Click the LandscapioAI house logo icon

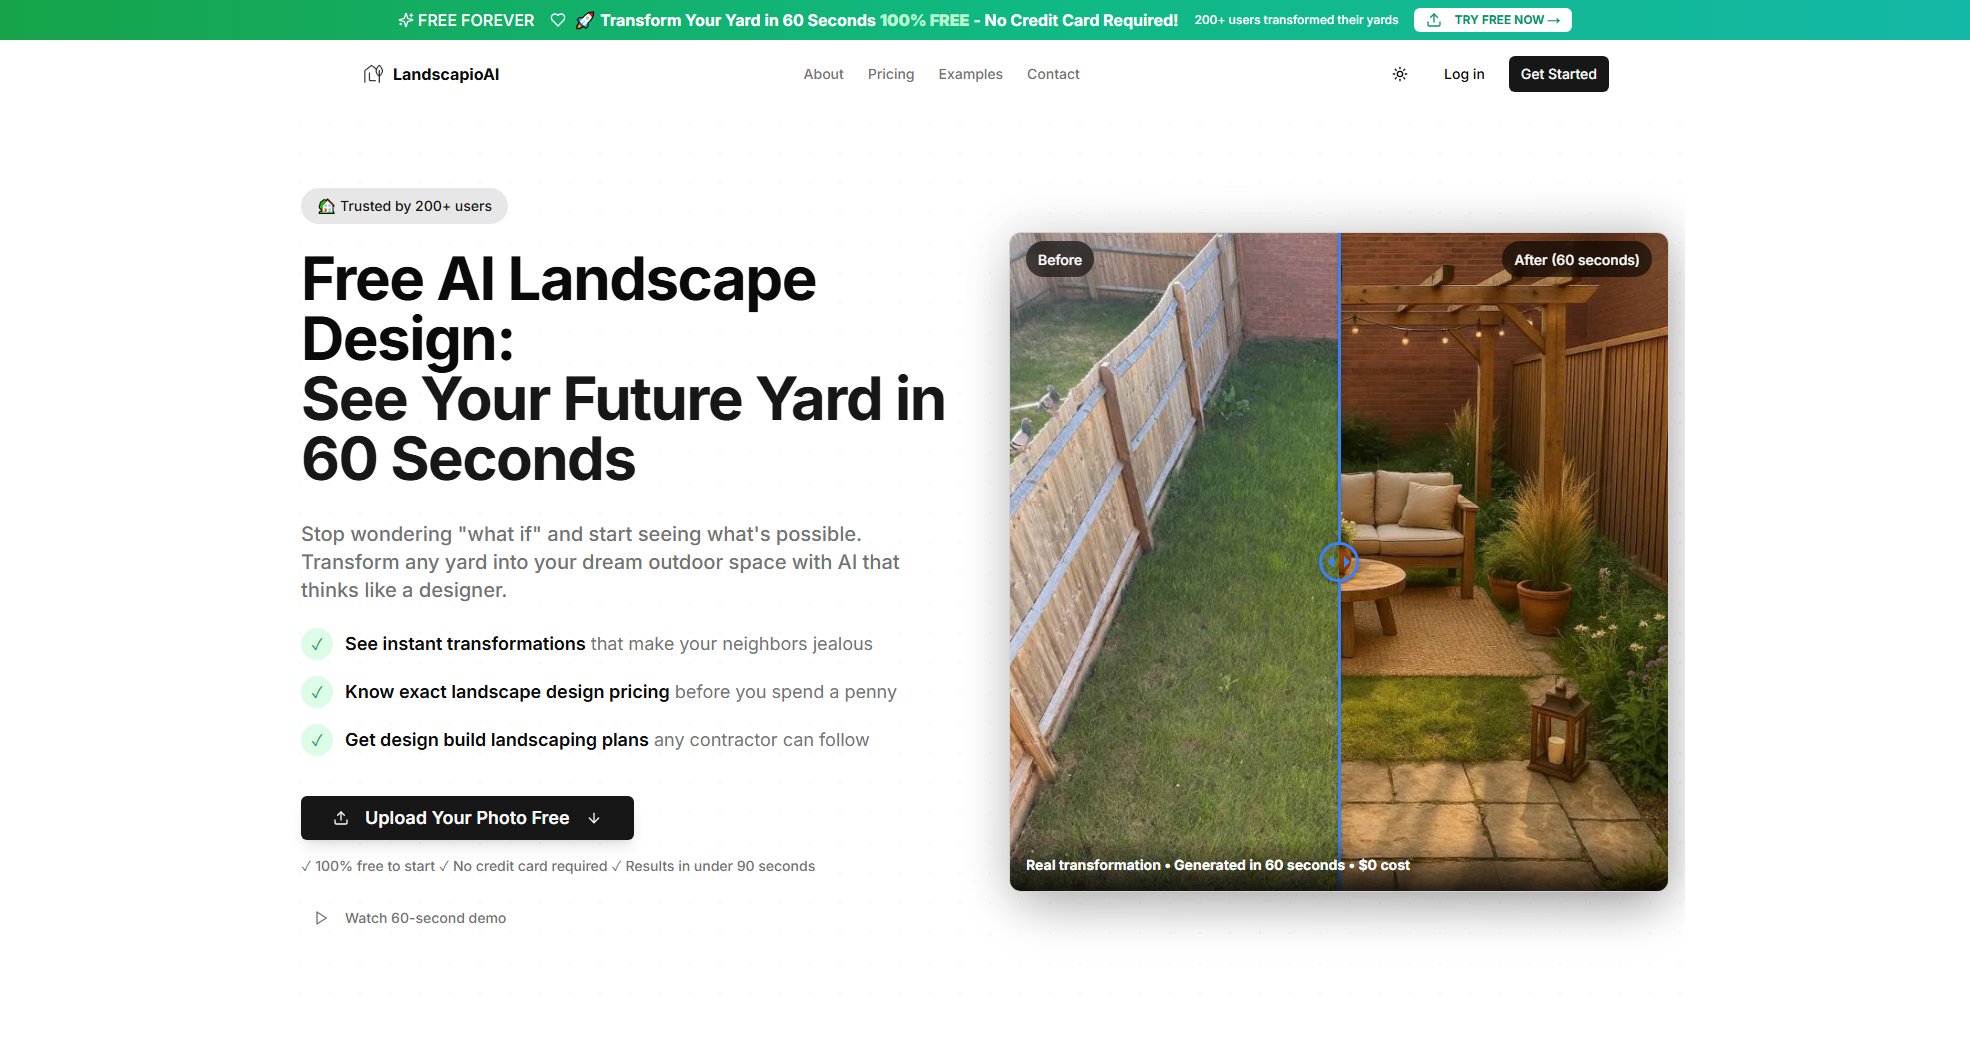tap(375, 73)
